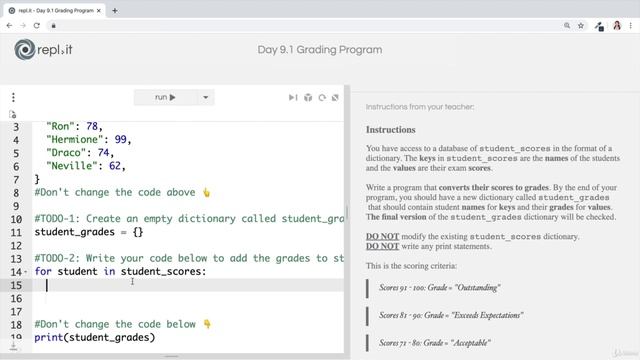Open the browser extension icon
The height and width of the screenshot is (360, 640).
599,26
